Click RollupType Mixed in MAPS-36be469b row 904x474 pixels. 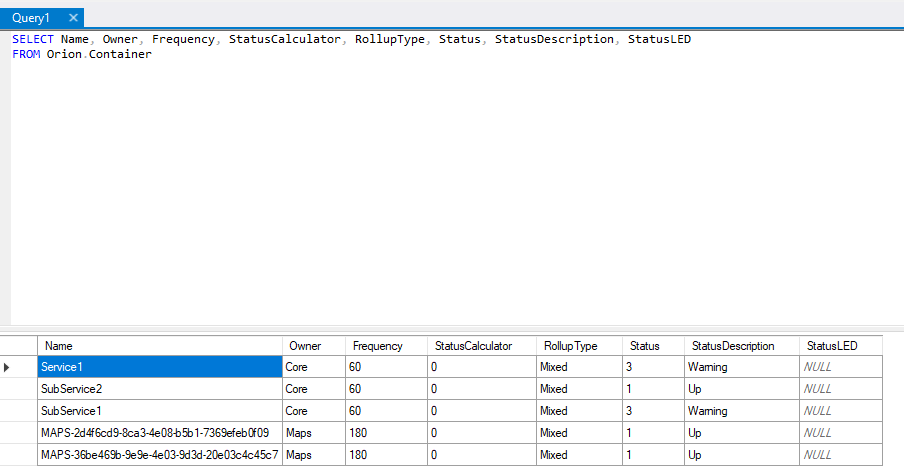(x=579, y=454)
